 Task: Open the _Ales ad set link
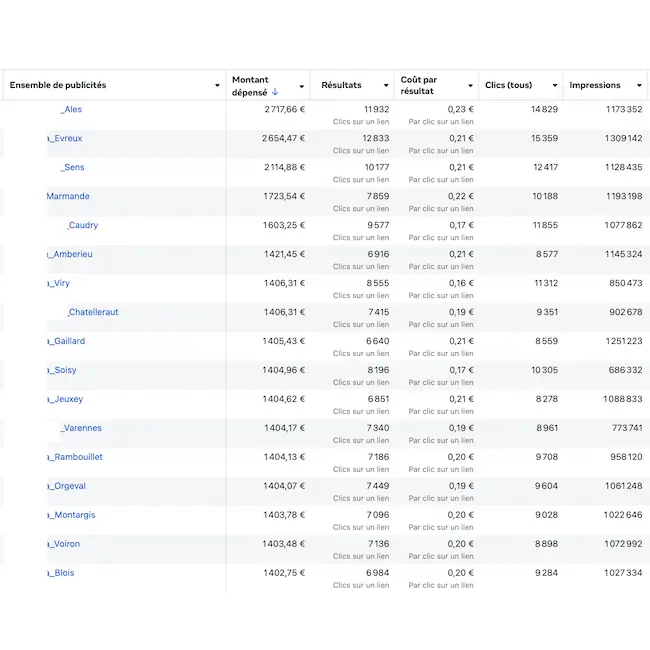71,109
